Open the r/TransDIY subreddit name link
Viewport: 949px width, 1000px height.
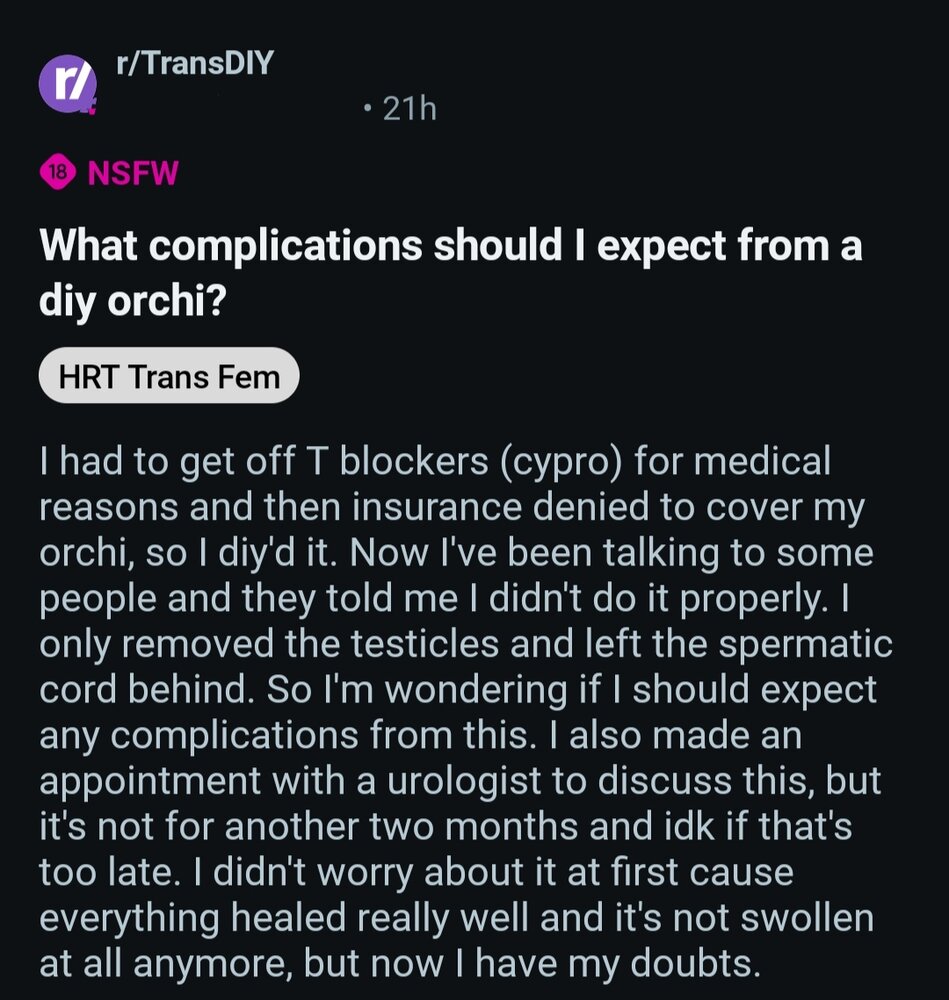click(x=195, y=65)
